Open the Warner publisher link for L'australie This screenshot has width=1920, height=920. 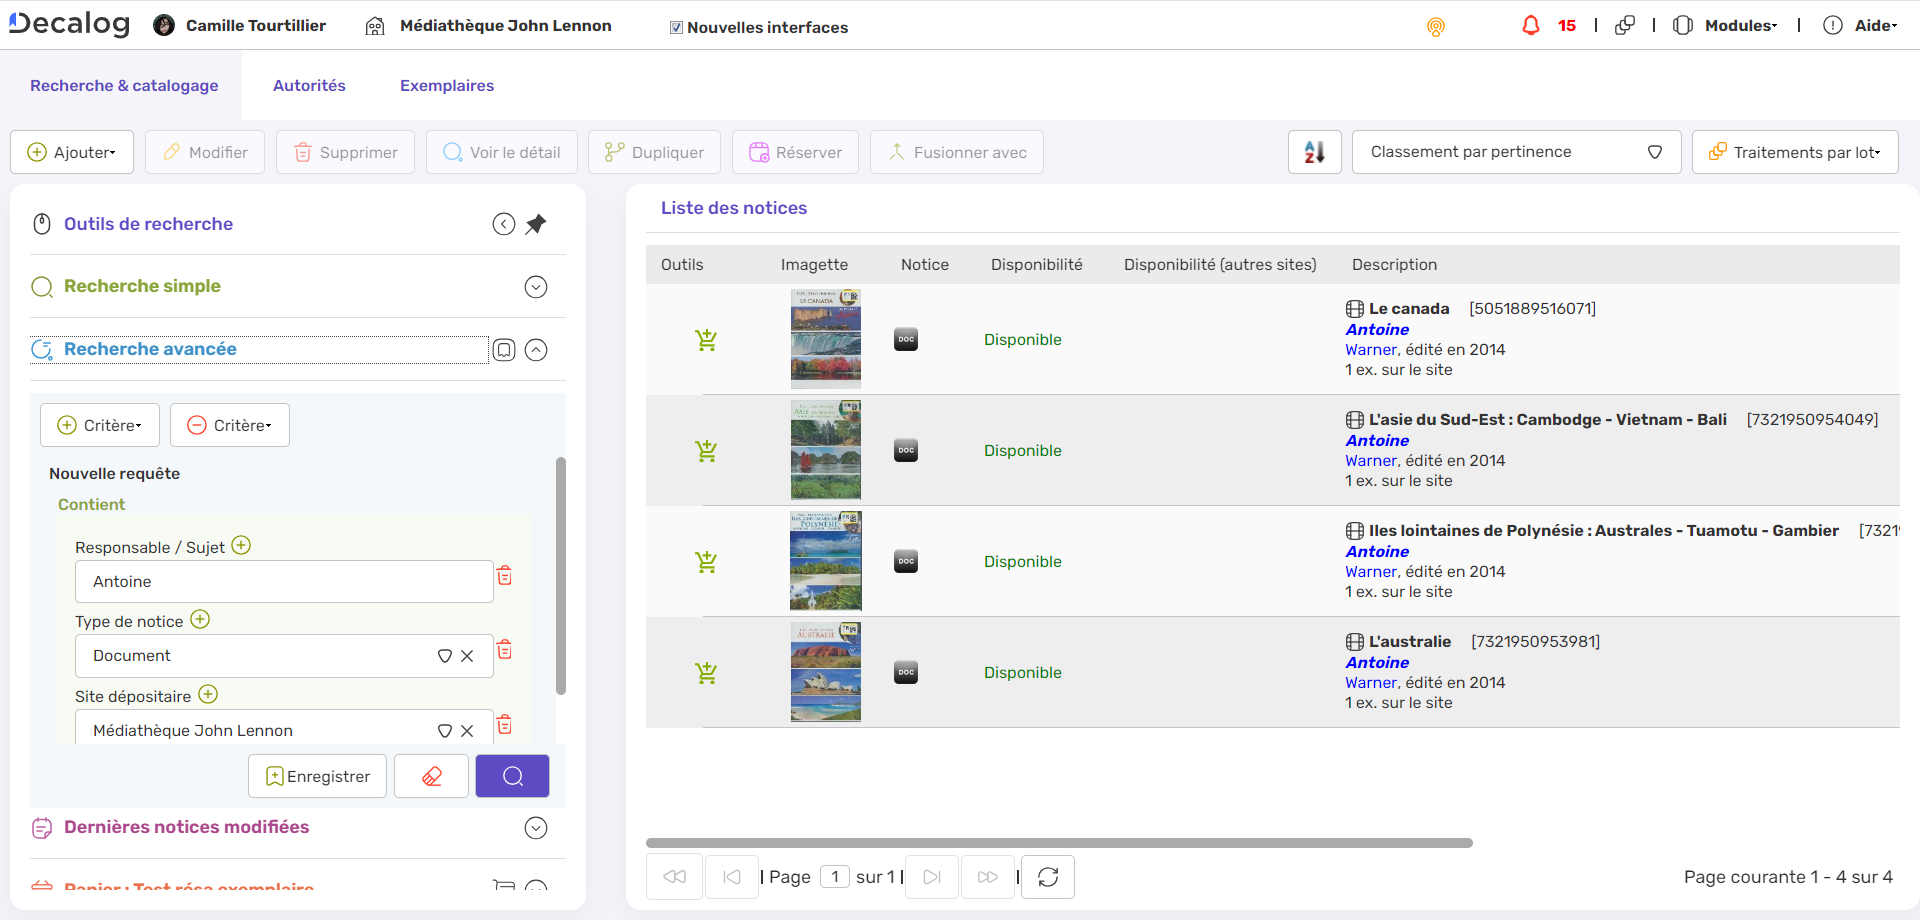[x=1370, y=683]
